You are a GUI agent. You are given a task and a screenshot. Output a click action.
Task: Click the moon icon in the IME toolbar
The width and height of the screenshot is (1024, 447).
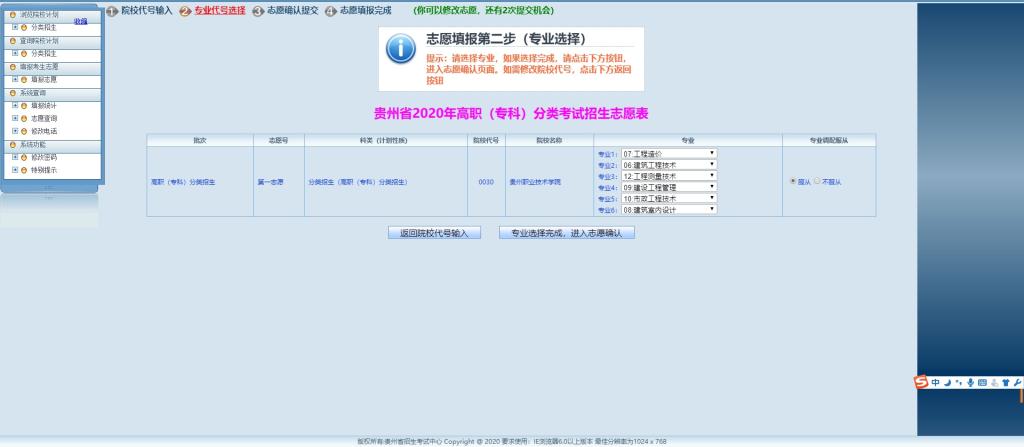947,382
